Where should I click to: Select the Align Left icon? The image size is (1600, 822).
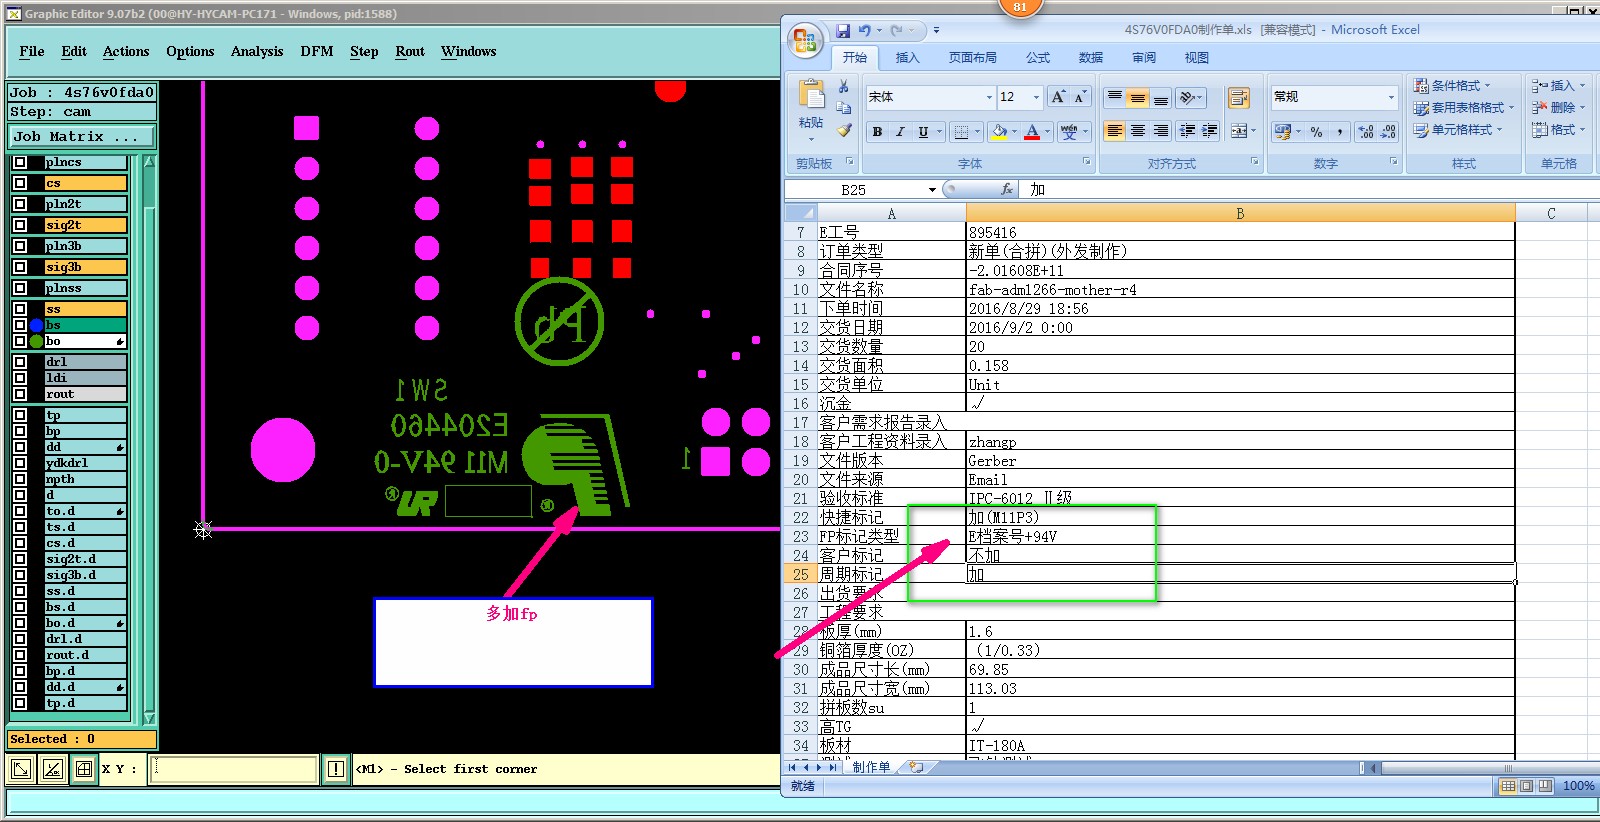(x=1114, y=131)
